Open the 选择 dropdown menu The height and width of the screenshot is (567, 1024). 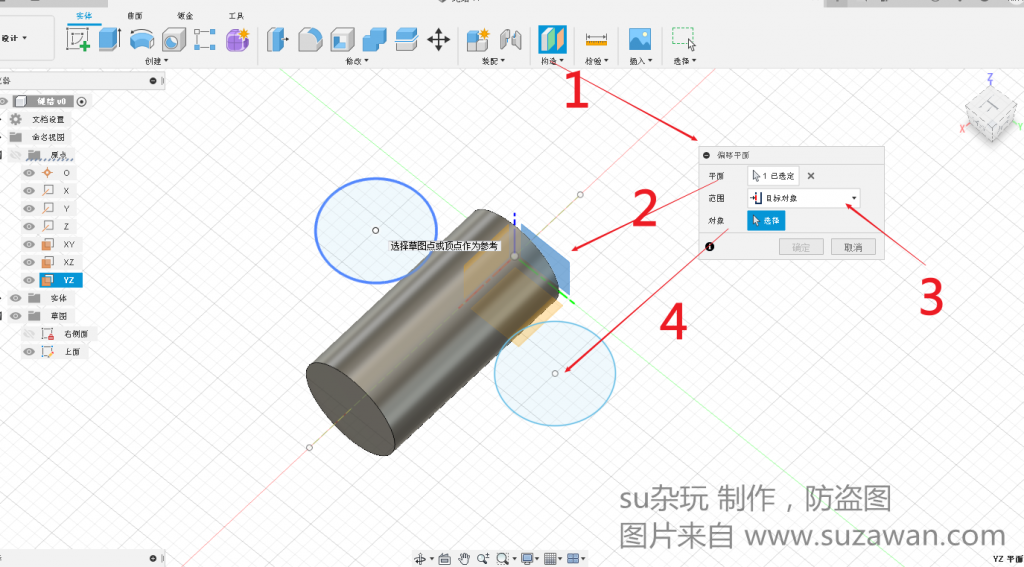(x=684, y=61)
